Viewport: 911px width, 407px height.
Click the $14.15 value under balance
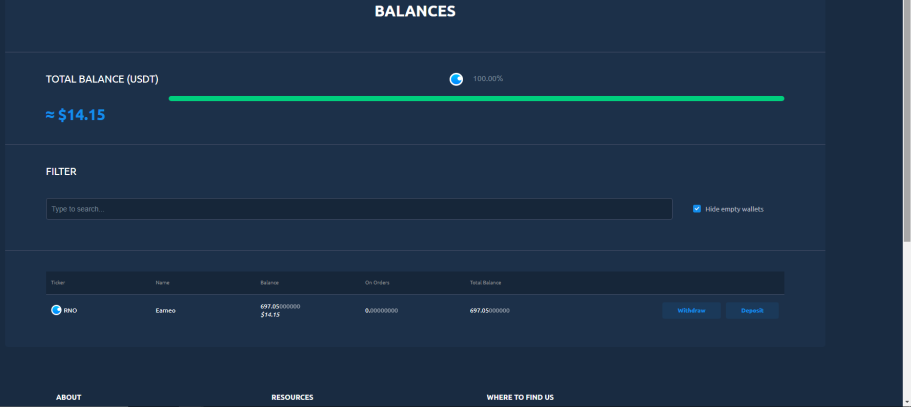click(270, 315)
